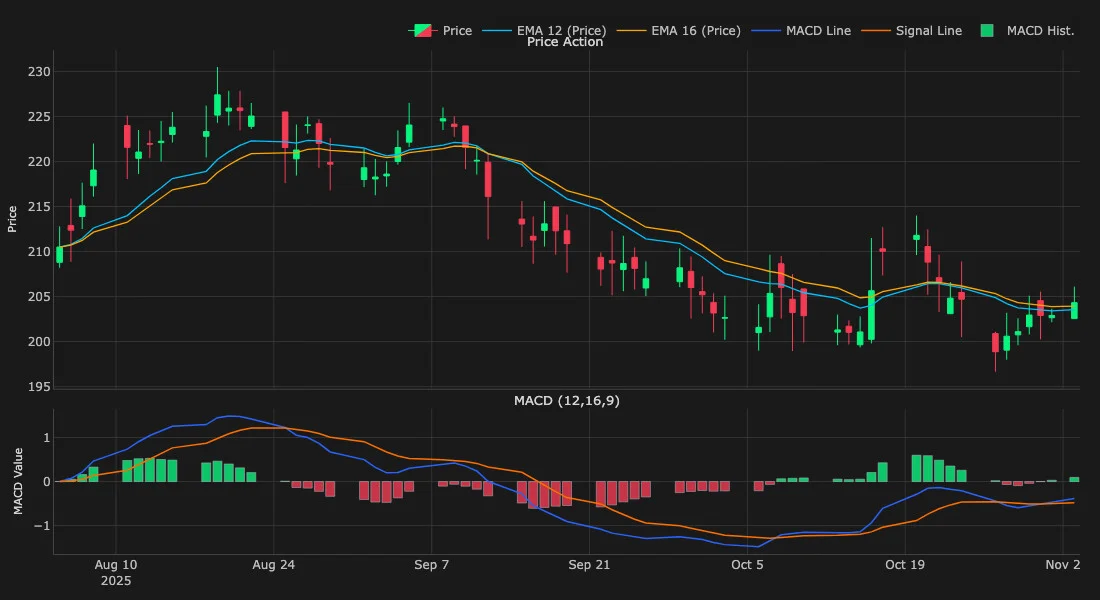Image resolution: width=1100 pixels, height=600 pixels.
Task: Click the 220 price tick label
Action: (39, 161)
